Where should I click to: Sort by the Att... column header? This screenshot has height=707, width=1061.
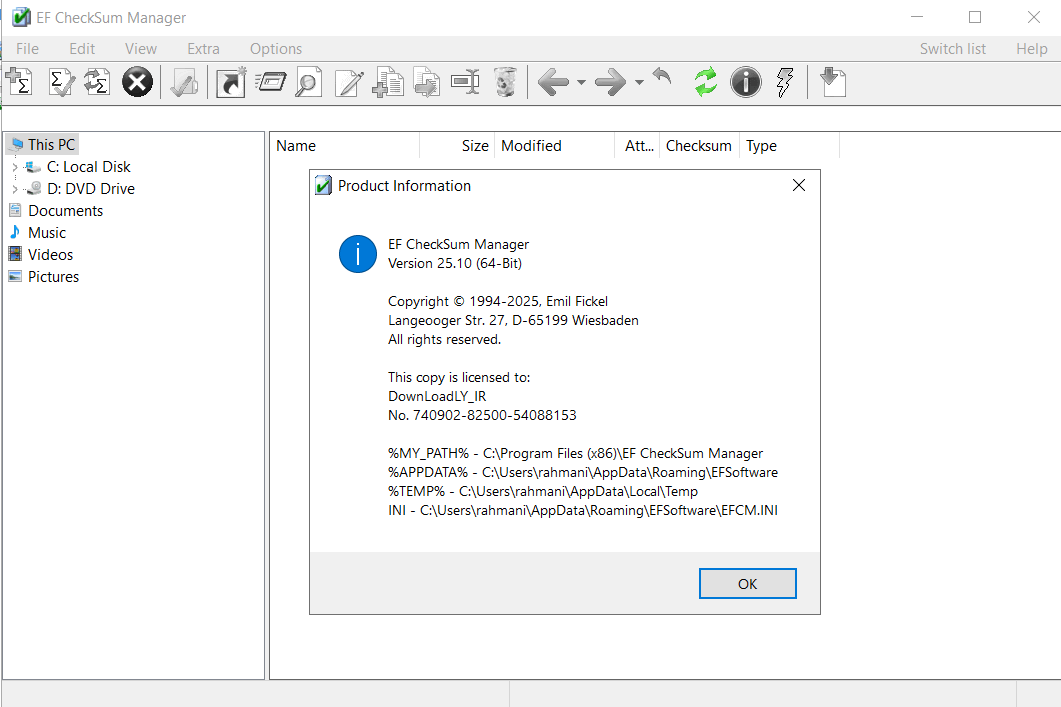point(637,146)
